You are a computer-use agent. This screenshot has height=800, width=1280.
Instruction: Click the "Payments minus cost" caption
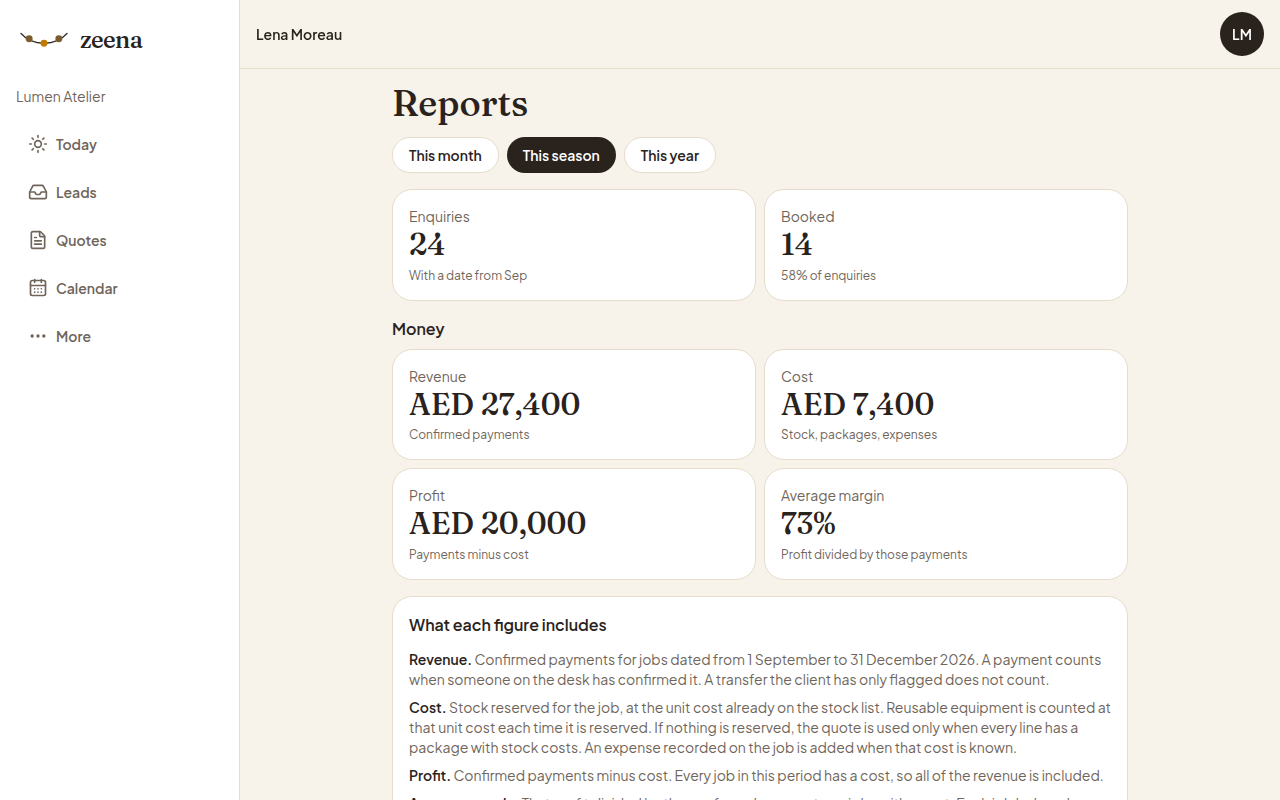(x=469, y=555)
